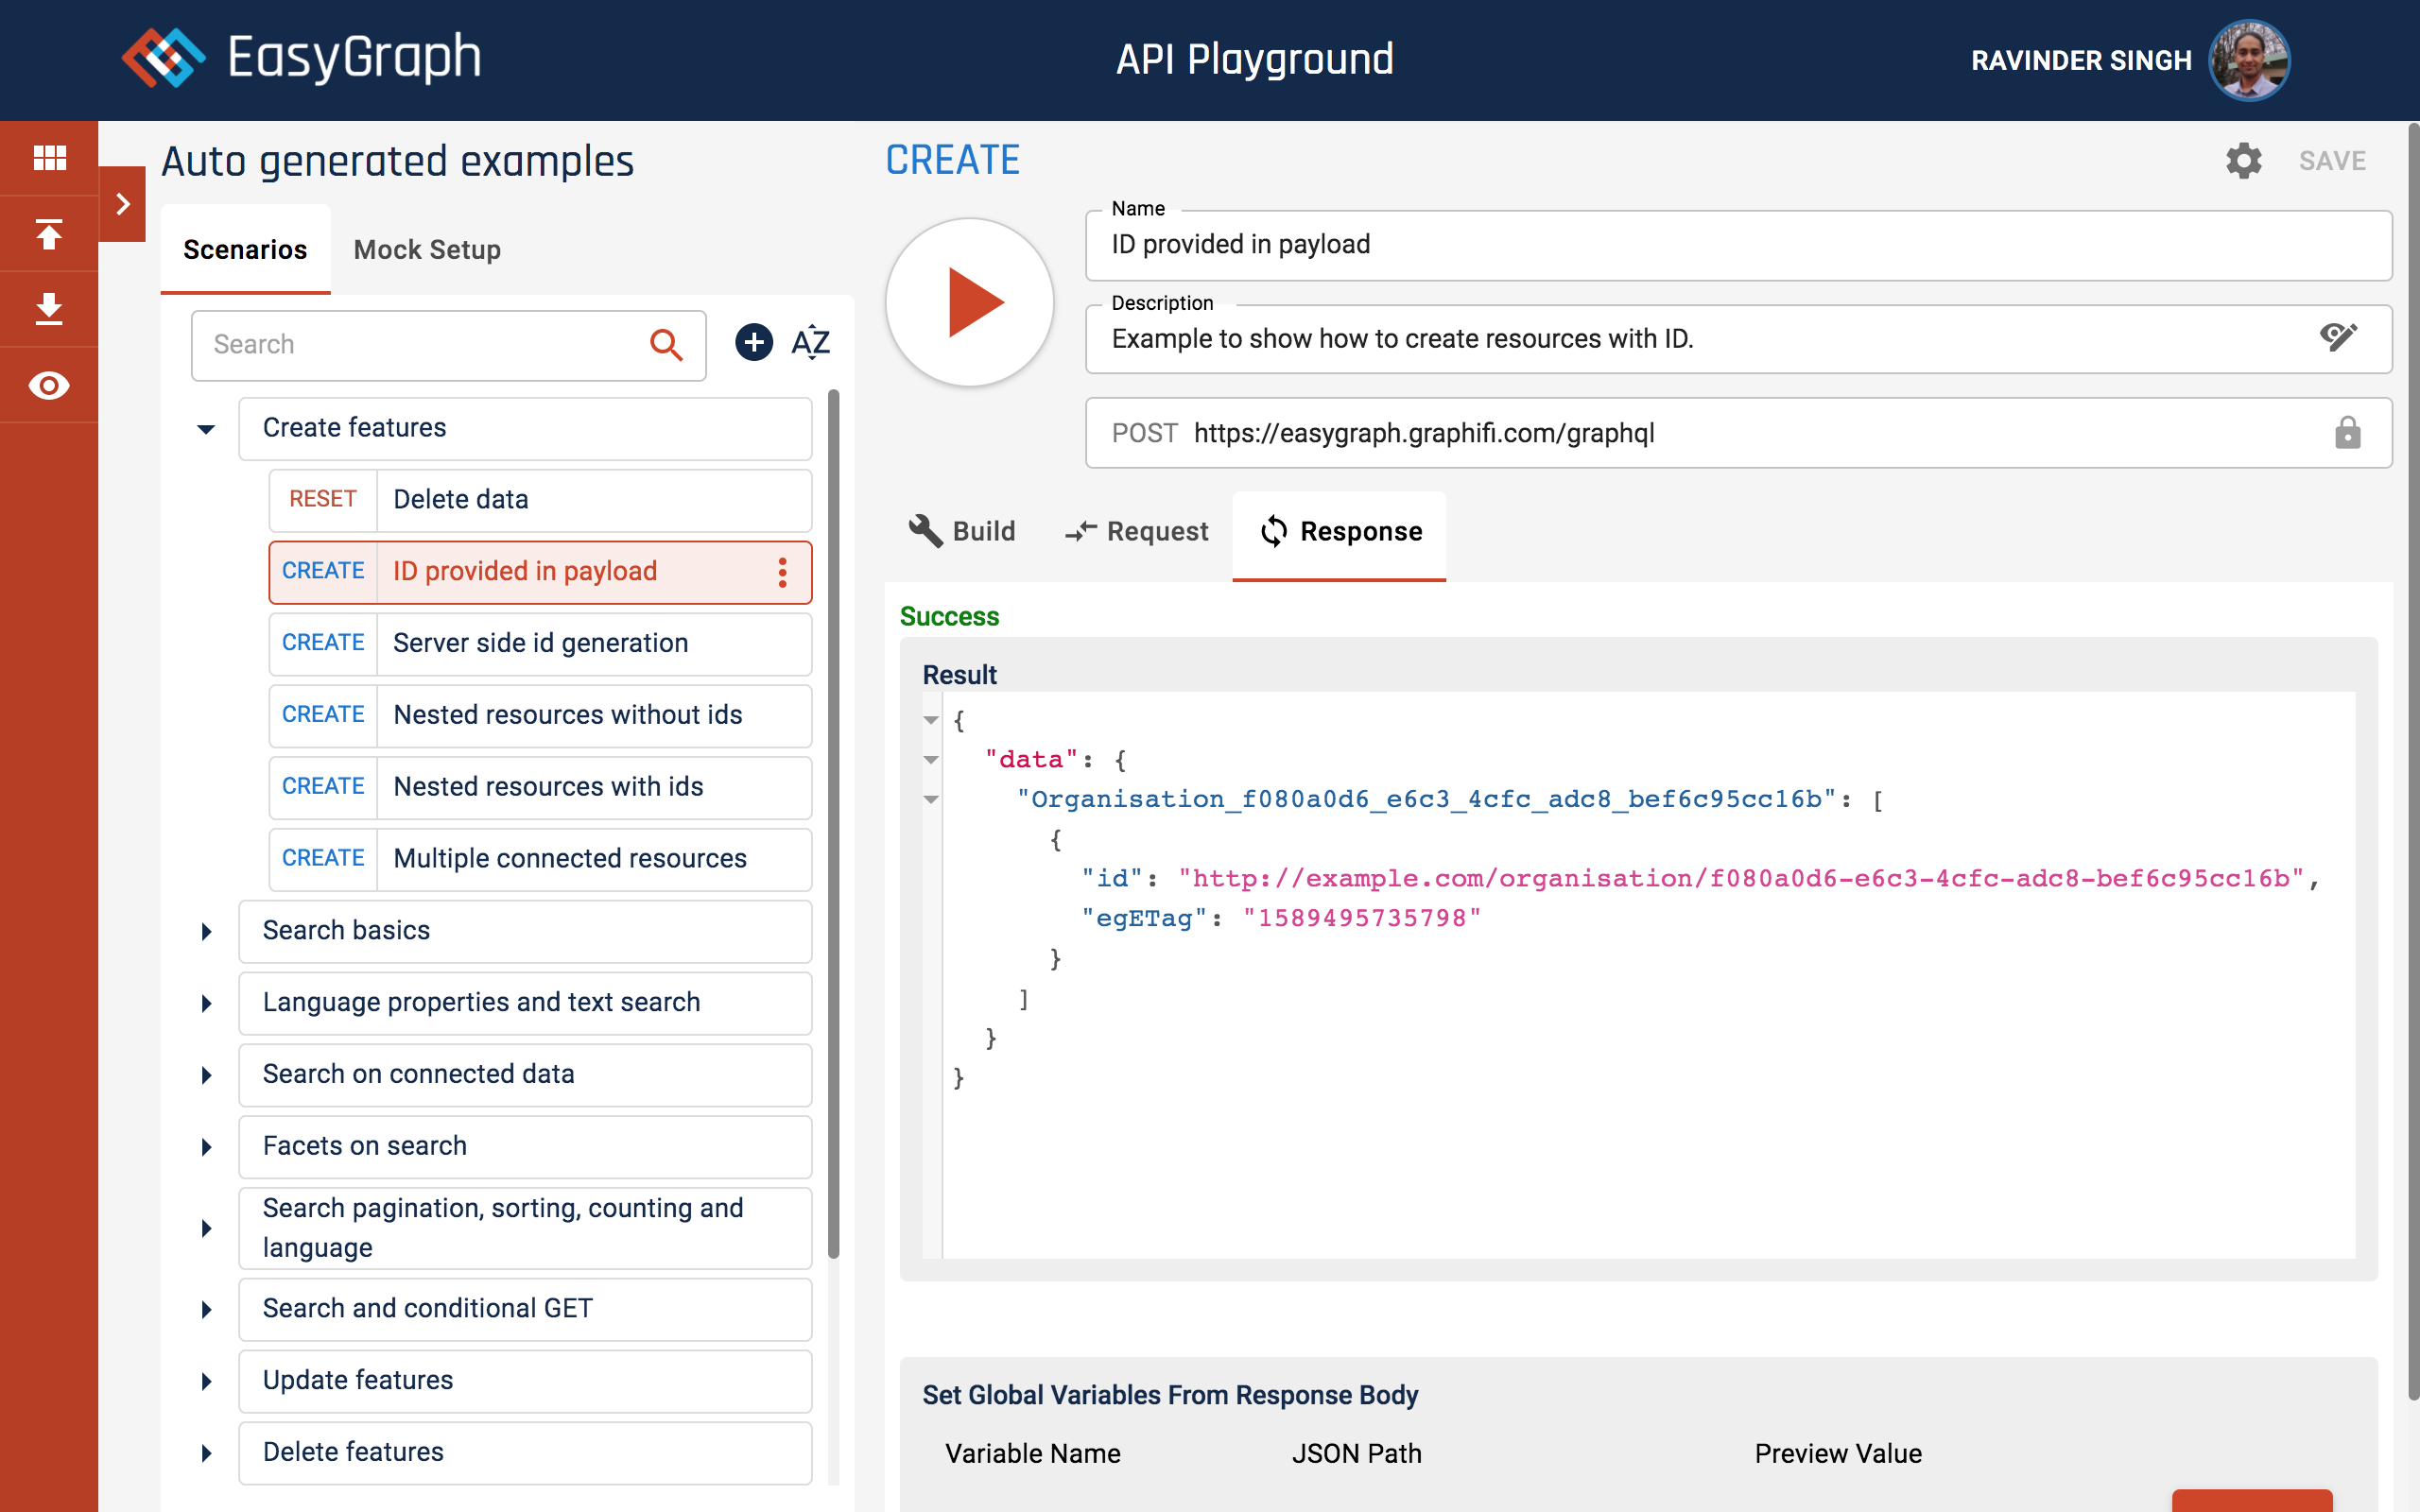
Task: Add a new scenario with plus icon
Action: [754, 343]
